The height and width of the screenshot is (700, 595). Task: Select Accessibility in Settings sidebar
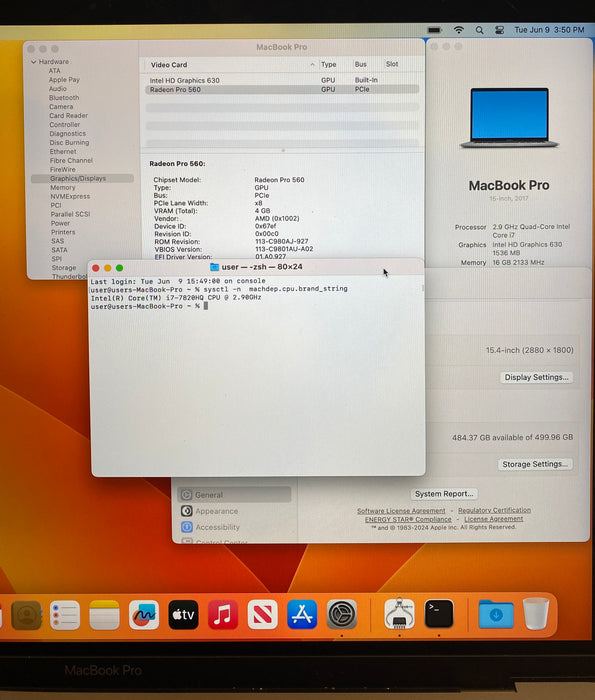tap(217, 527)
